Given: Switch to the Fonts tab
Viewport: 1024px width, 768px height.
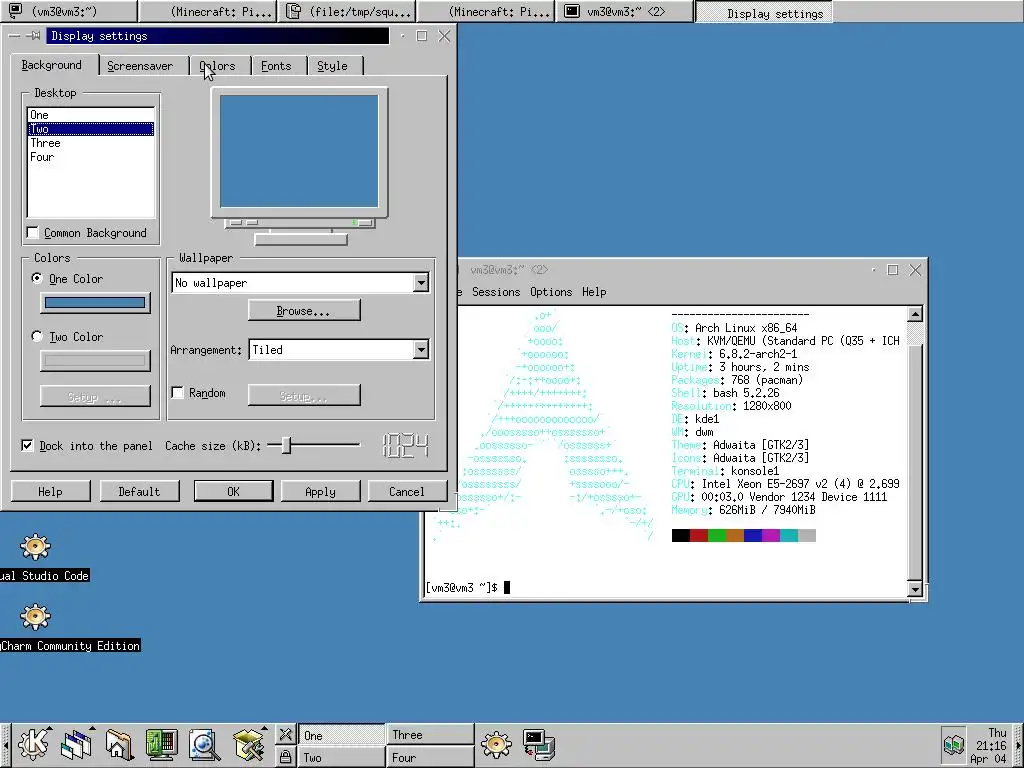Looking at the screenshot, I should [276, 66].
